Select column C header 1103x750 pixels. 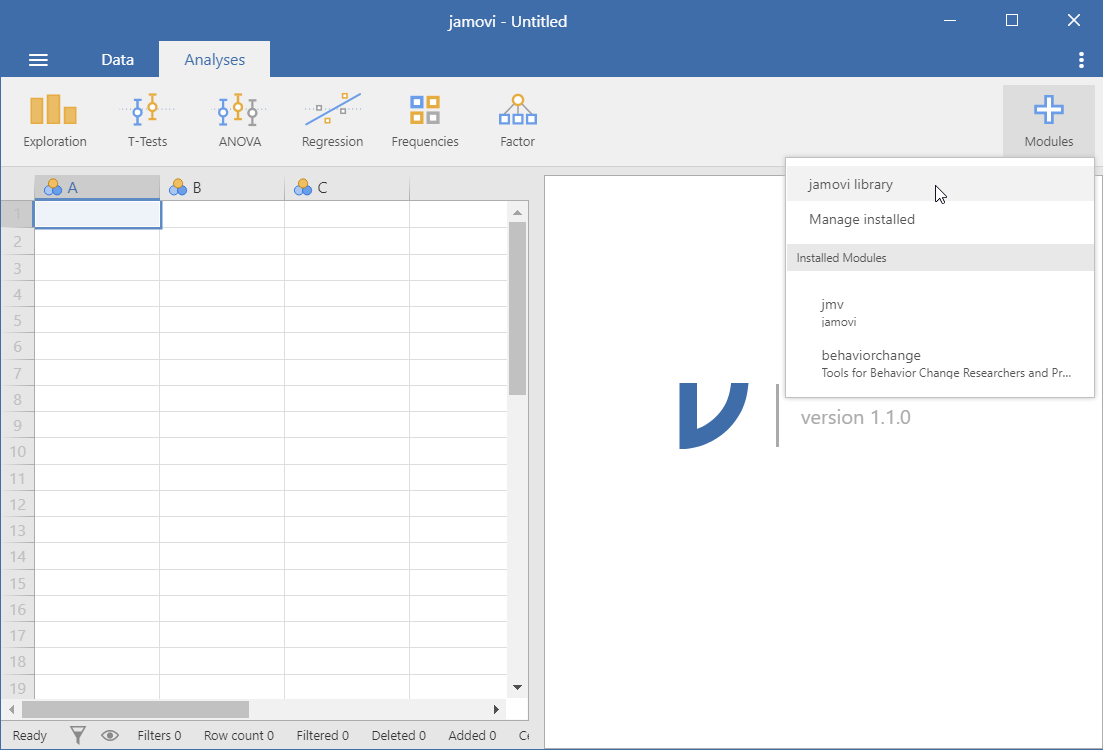pyautogui.click(x=347, y=188)
